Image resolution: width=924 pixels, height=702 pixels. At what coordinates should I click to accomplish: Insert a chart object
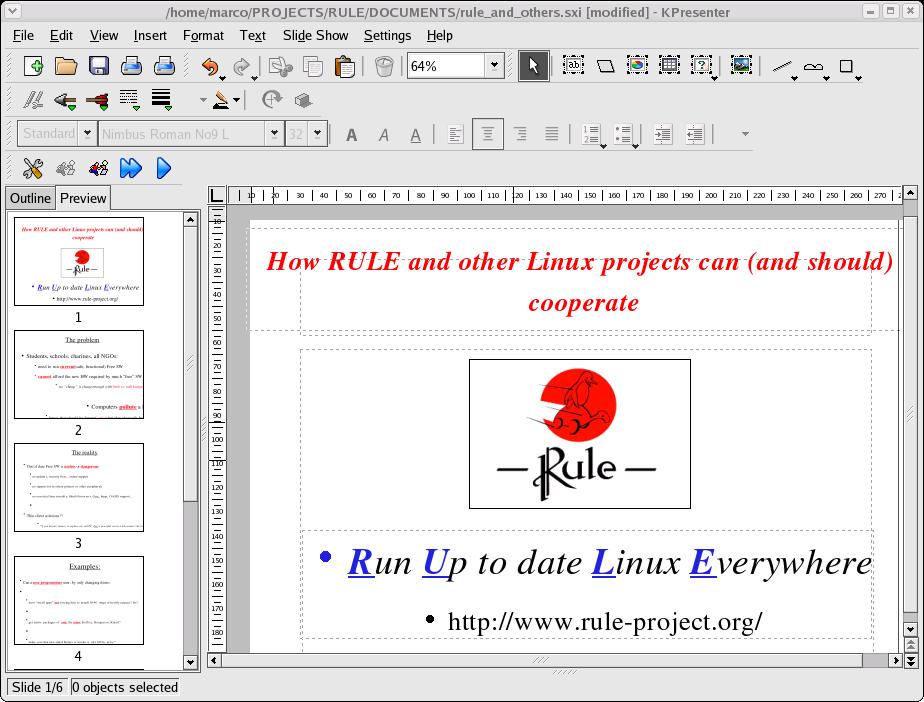coord(637,65)
